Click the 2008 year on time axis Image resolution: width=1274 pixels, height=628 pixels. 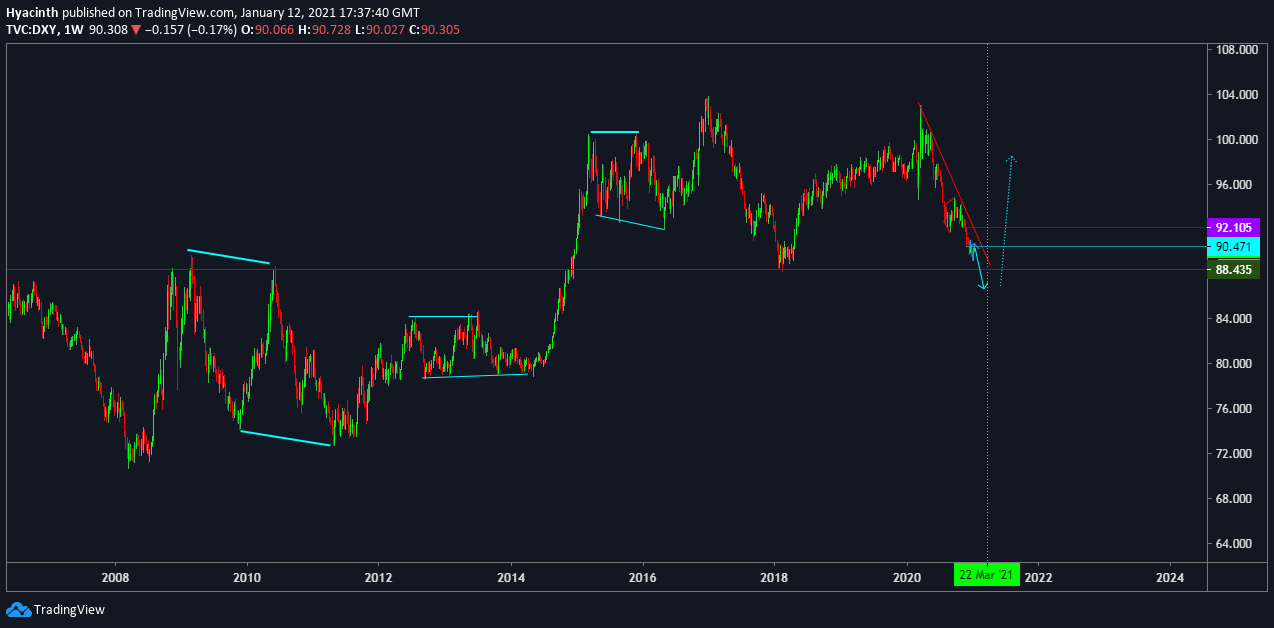click(116, 577)
